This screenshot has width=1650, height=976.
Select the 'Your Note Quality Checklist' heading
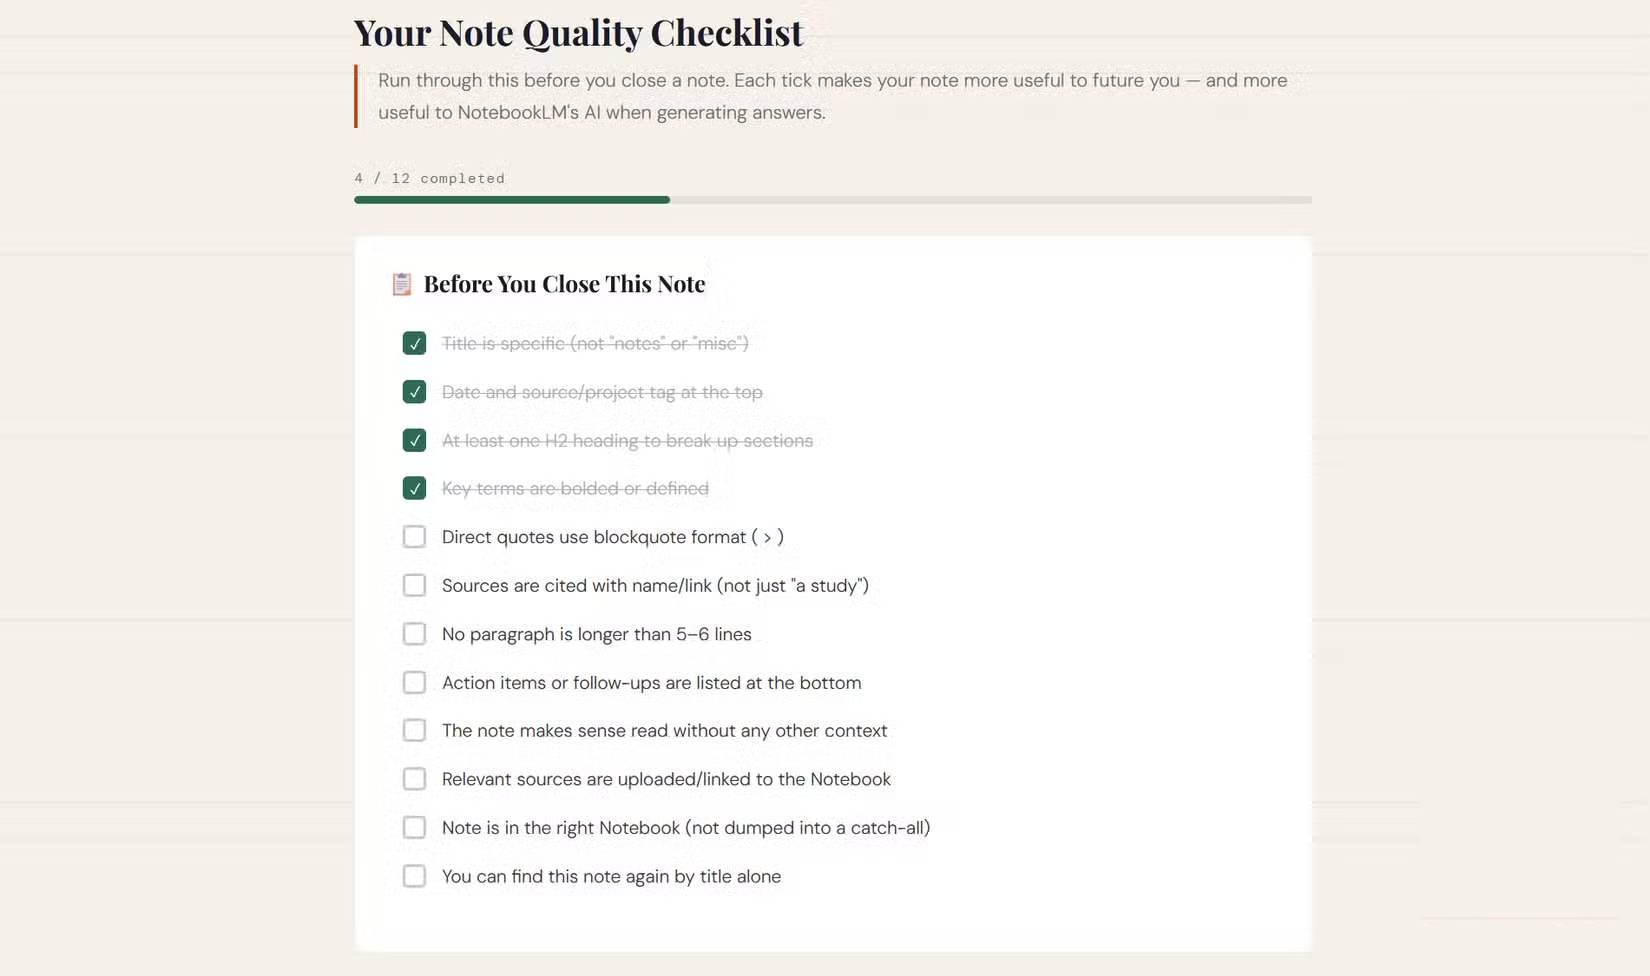click(577, 33)
